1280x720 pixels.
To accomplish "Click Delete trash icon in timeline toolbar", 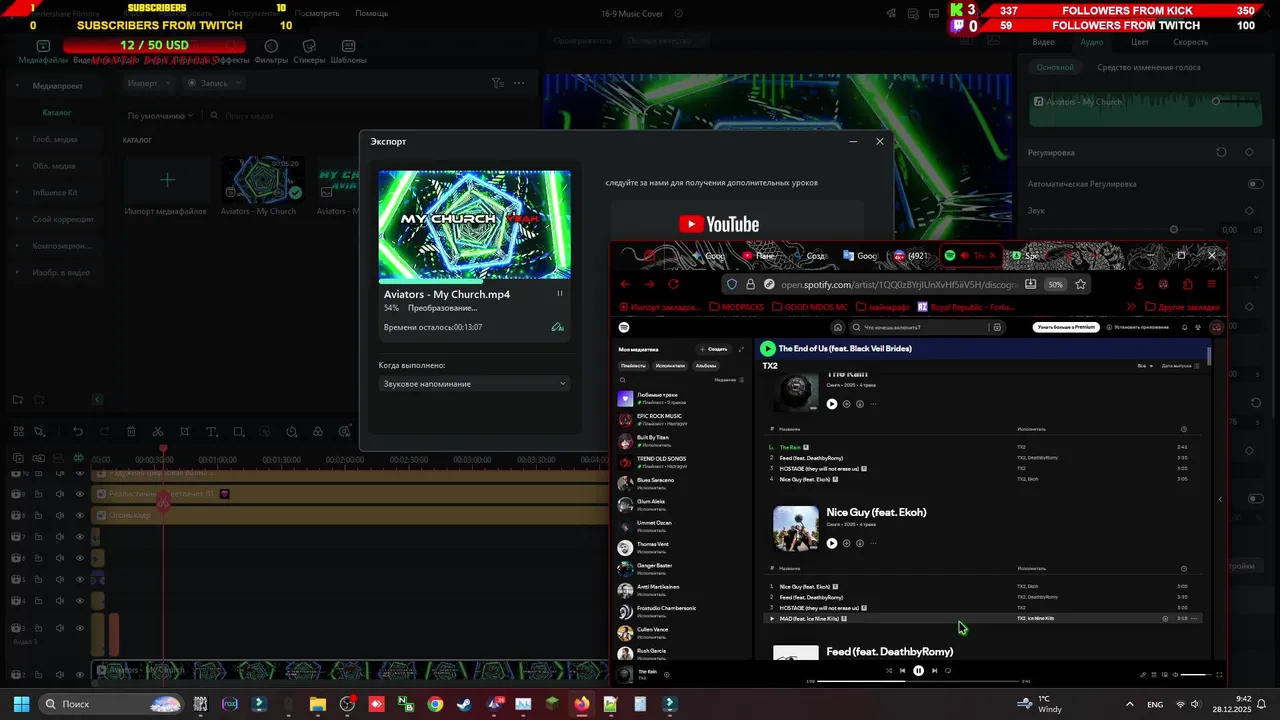I will [131, 432].
